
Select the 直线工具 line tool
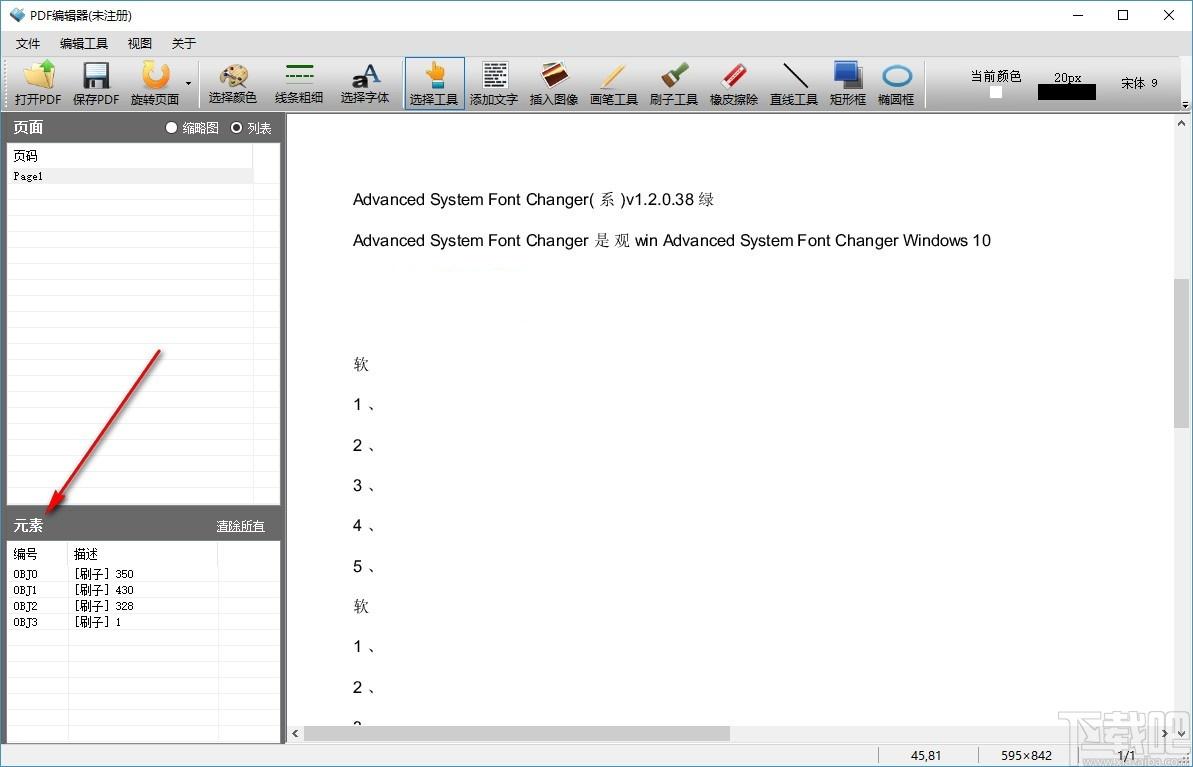click(794, 84)
